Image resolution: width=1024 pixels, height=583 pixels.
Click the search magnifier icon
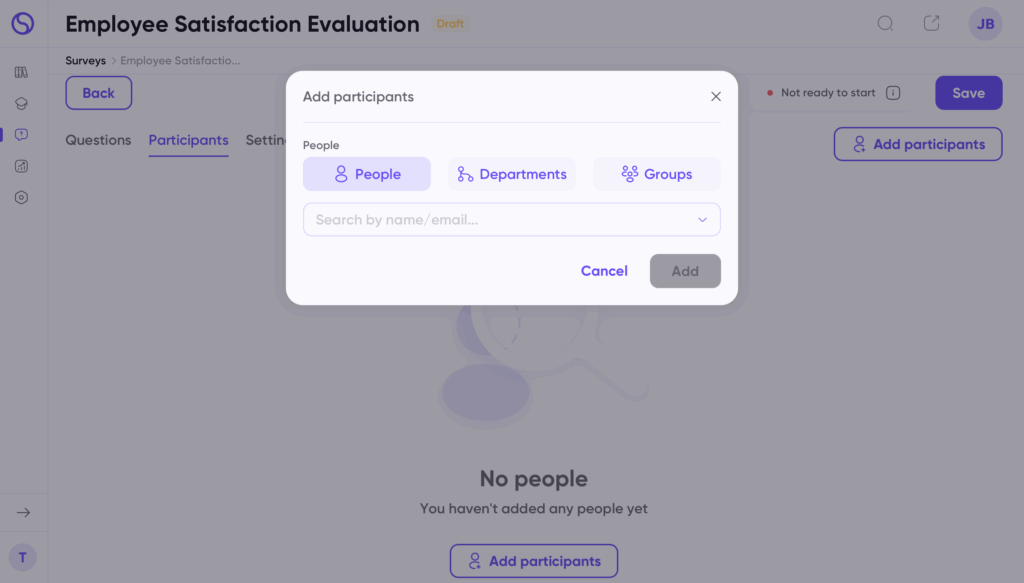(x=885, y=24)
